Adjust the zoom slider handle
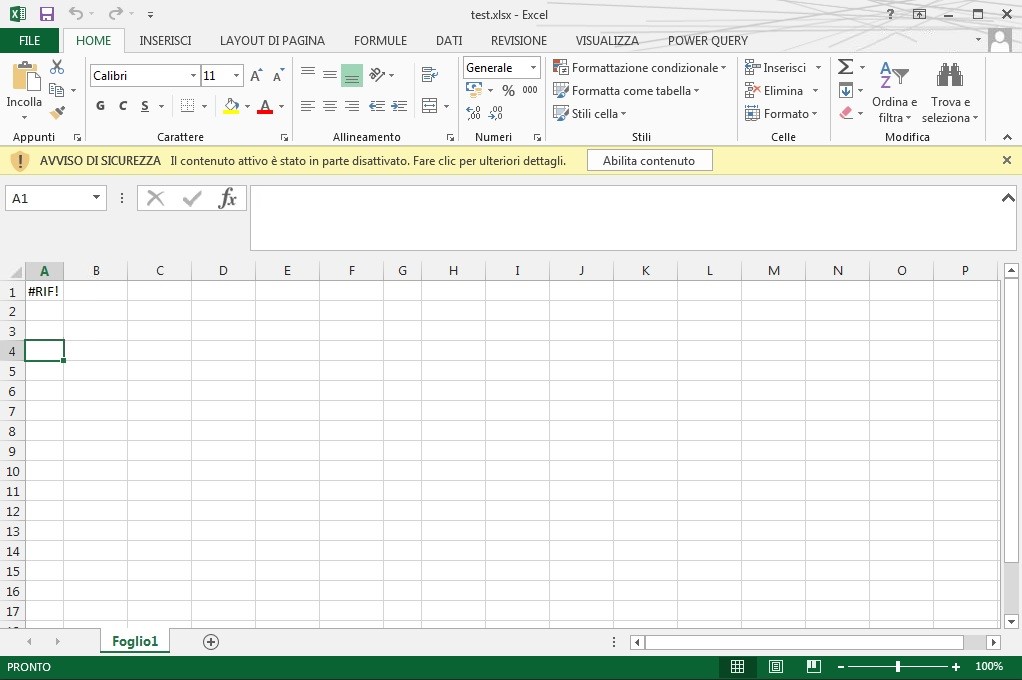Screen dimensions: 1022x680 pyautogui.click(x=898, y=666)
